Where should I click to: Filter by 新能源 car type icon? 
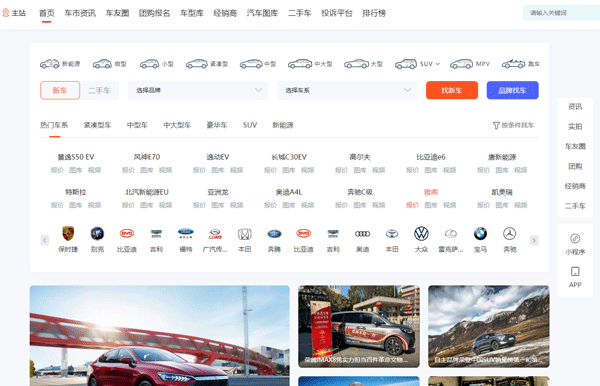[50, 64]
